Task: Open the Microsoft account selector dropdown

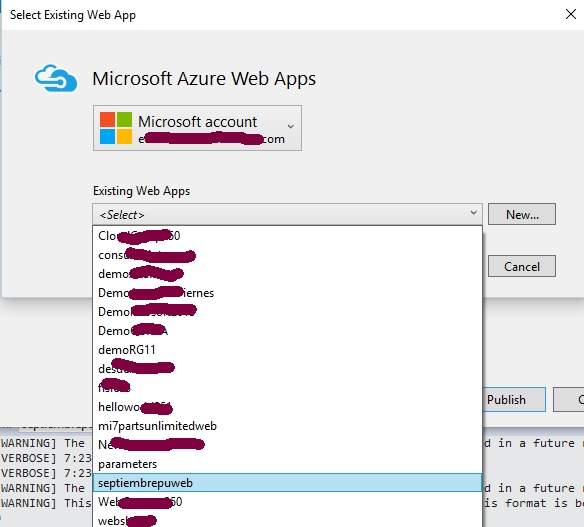Action: tap(197, 128)
